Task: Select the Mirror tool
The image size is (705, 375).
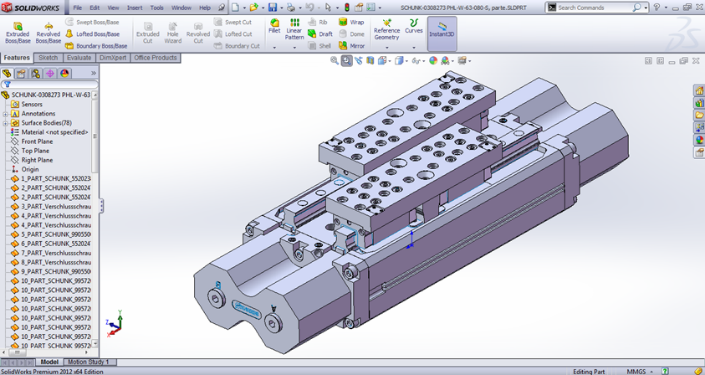Action: pos(352,46)
